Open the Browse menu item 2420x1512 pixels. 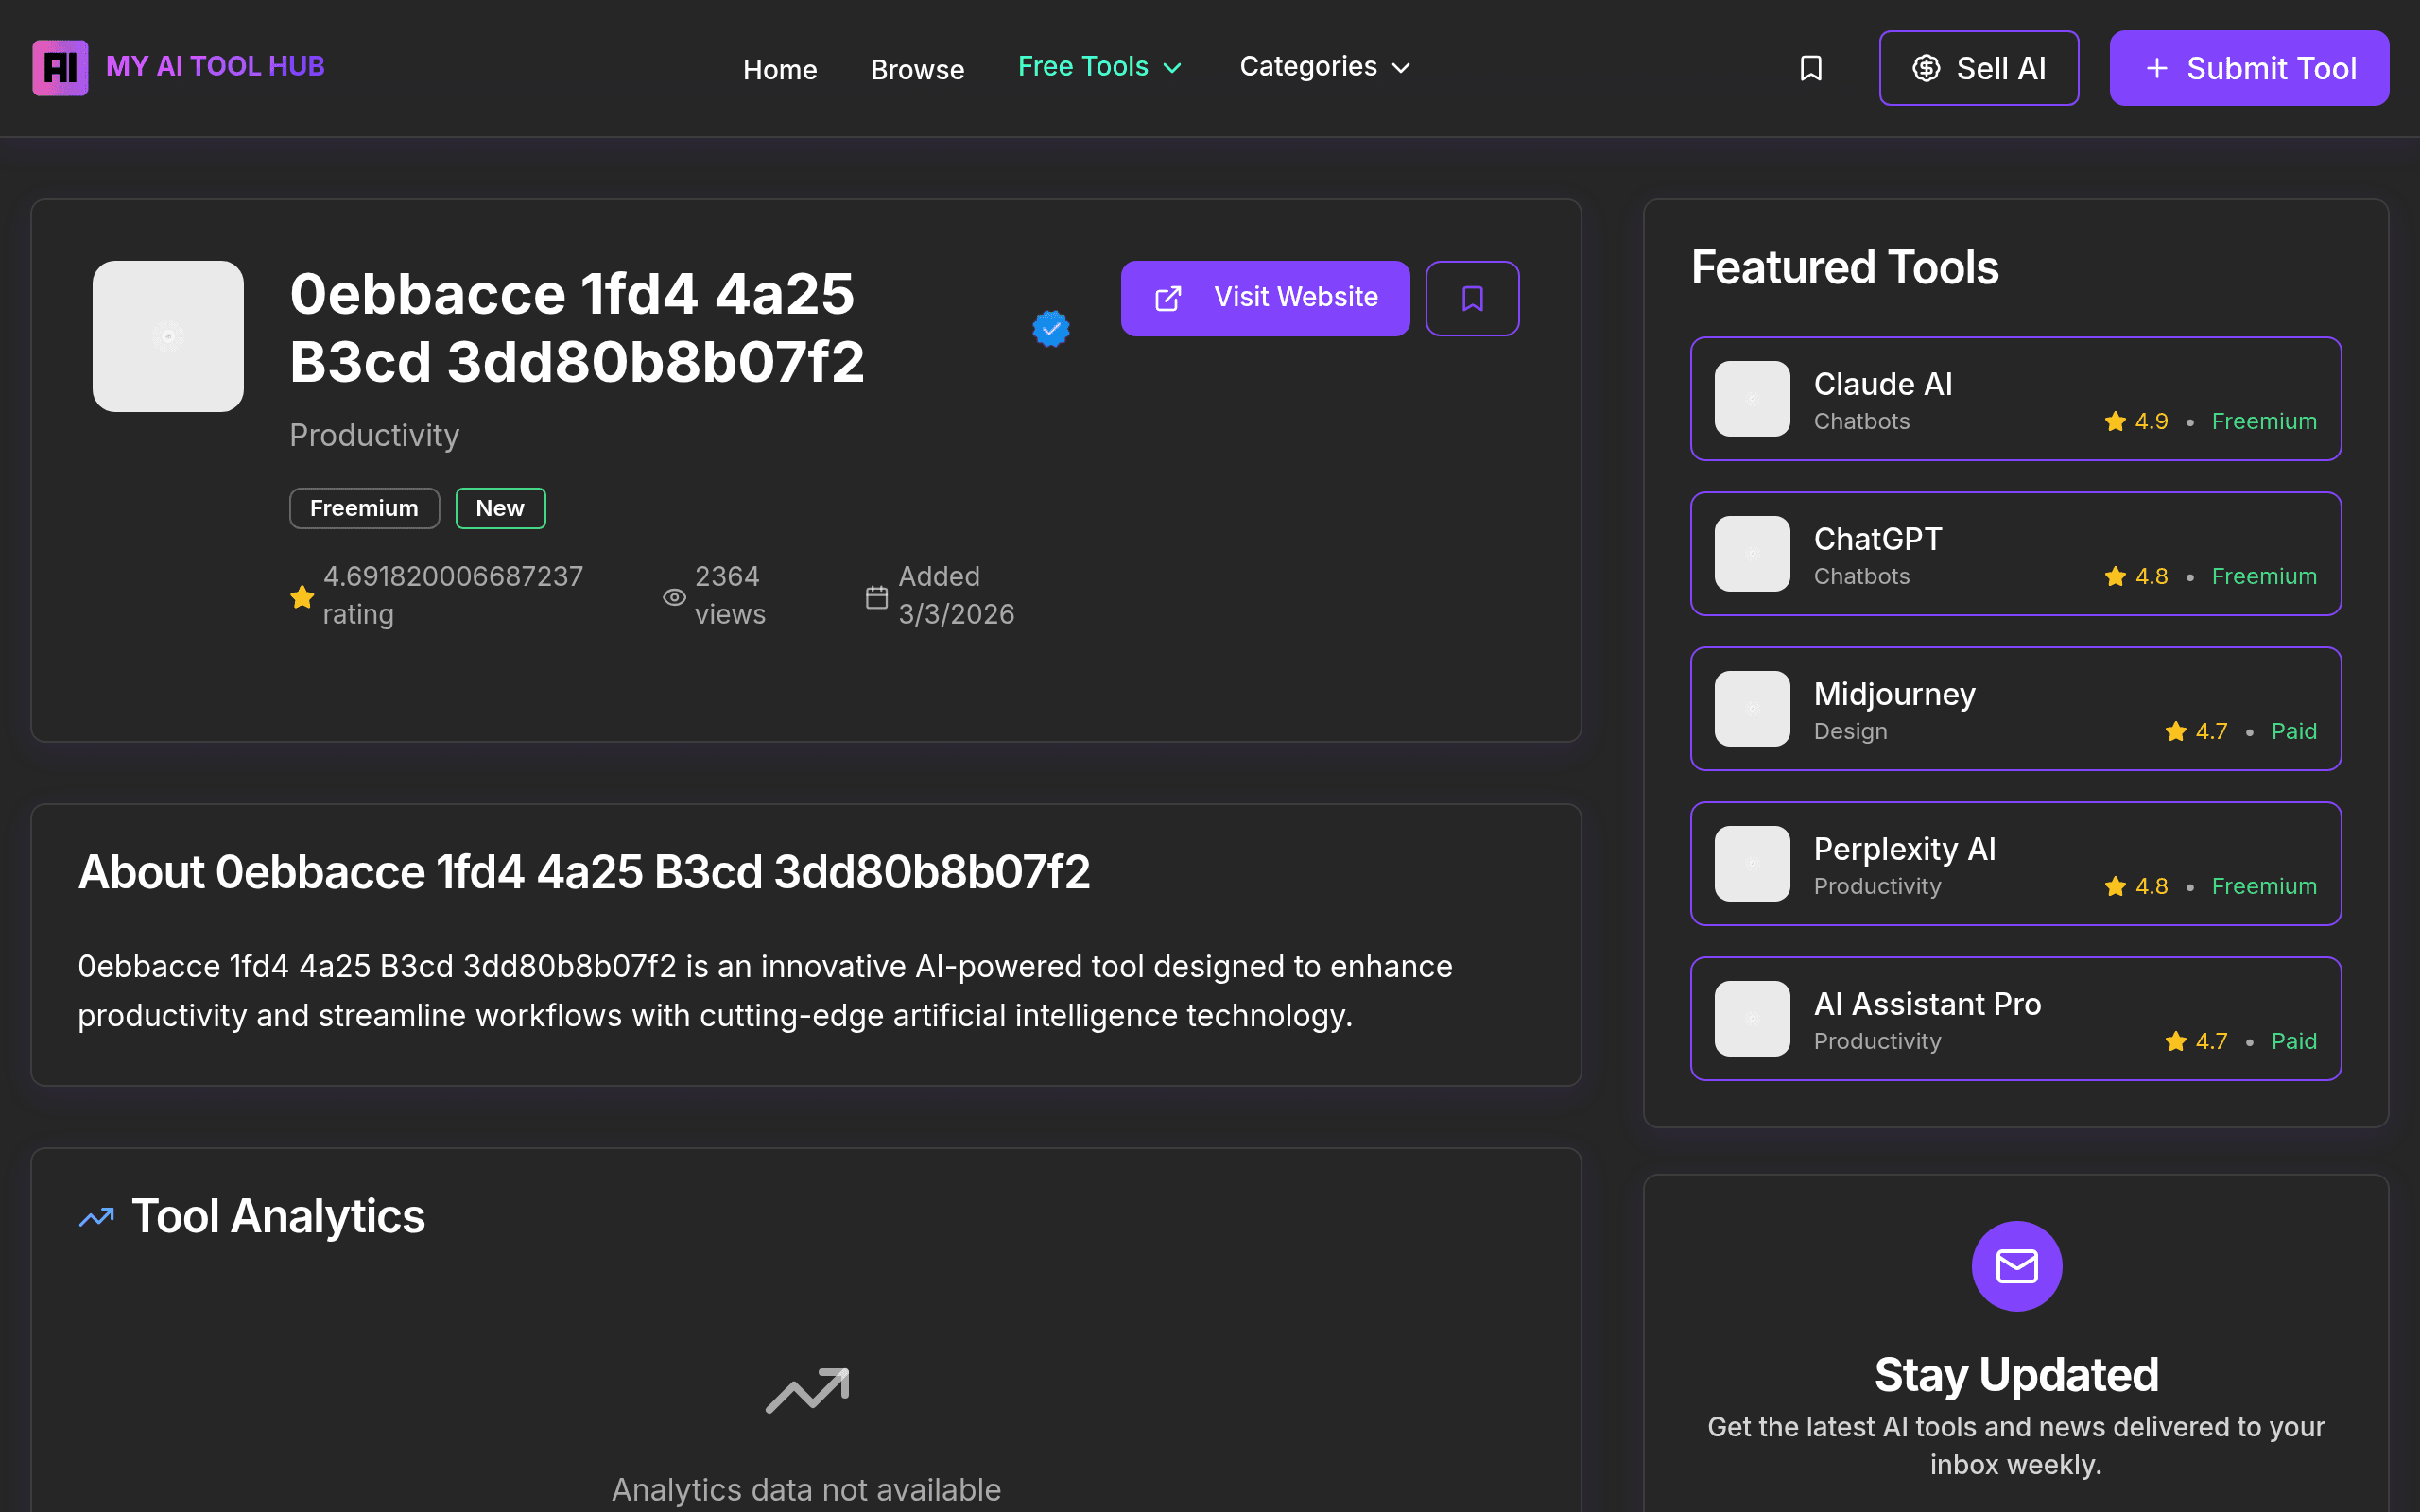917,69
